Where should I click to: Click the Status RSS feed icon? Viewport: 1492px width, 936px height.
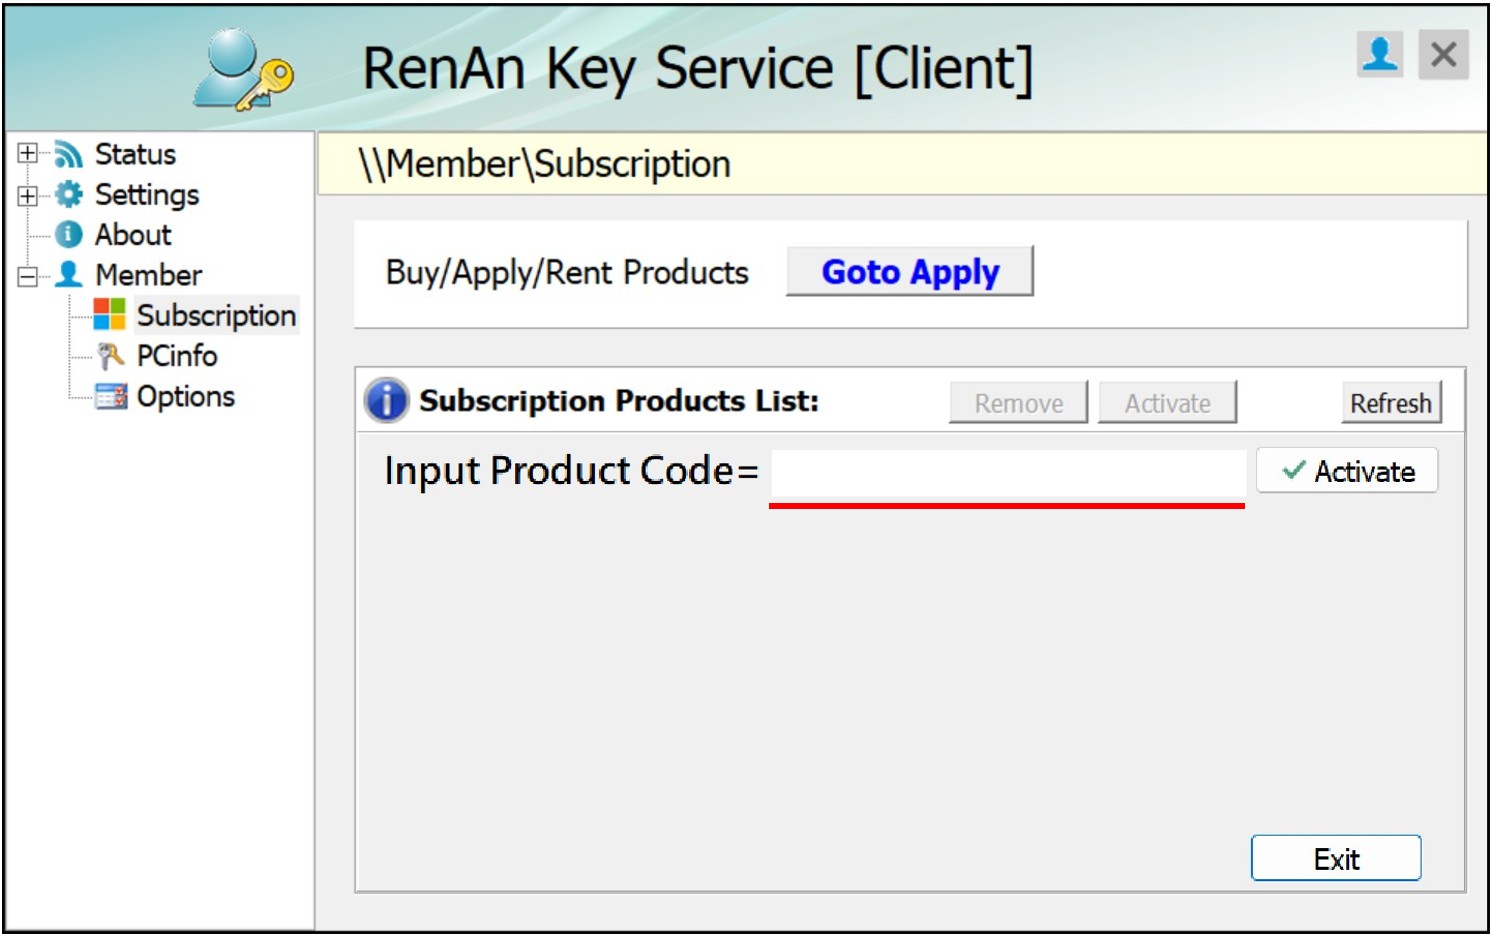click(68, 154)
